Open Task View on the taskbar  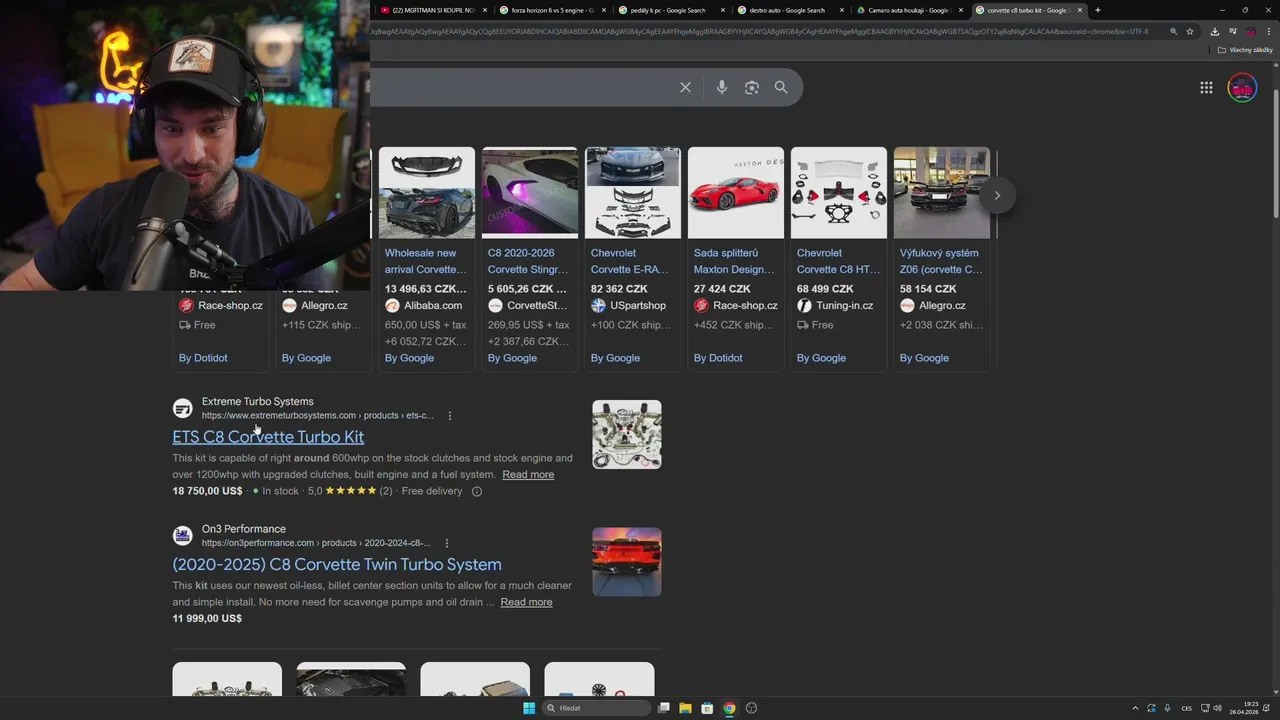(663, 708)
